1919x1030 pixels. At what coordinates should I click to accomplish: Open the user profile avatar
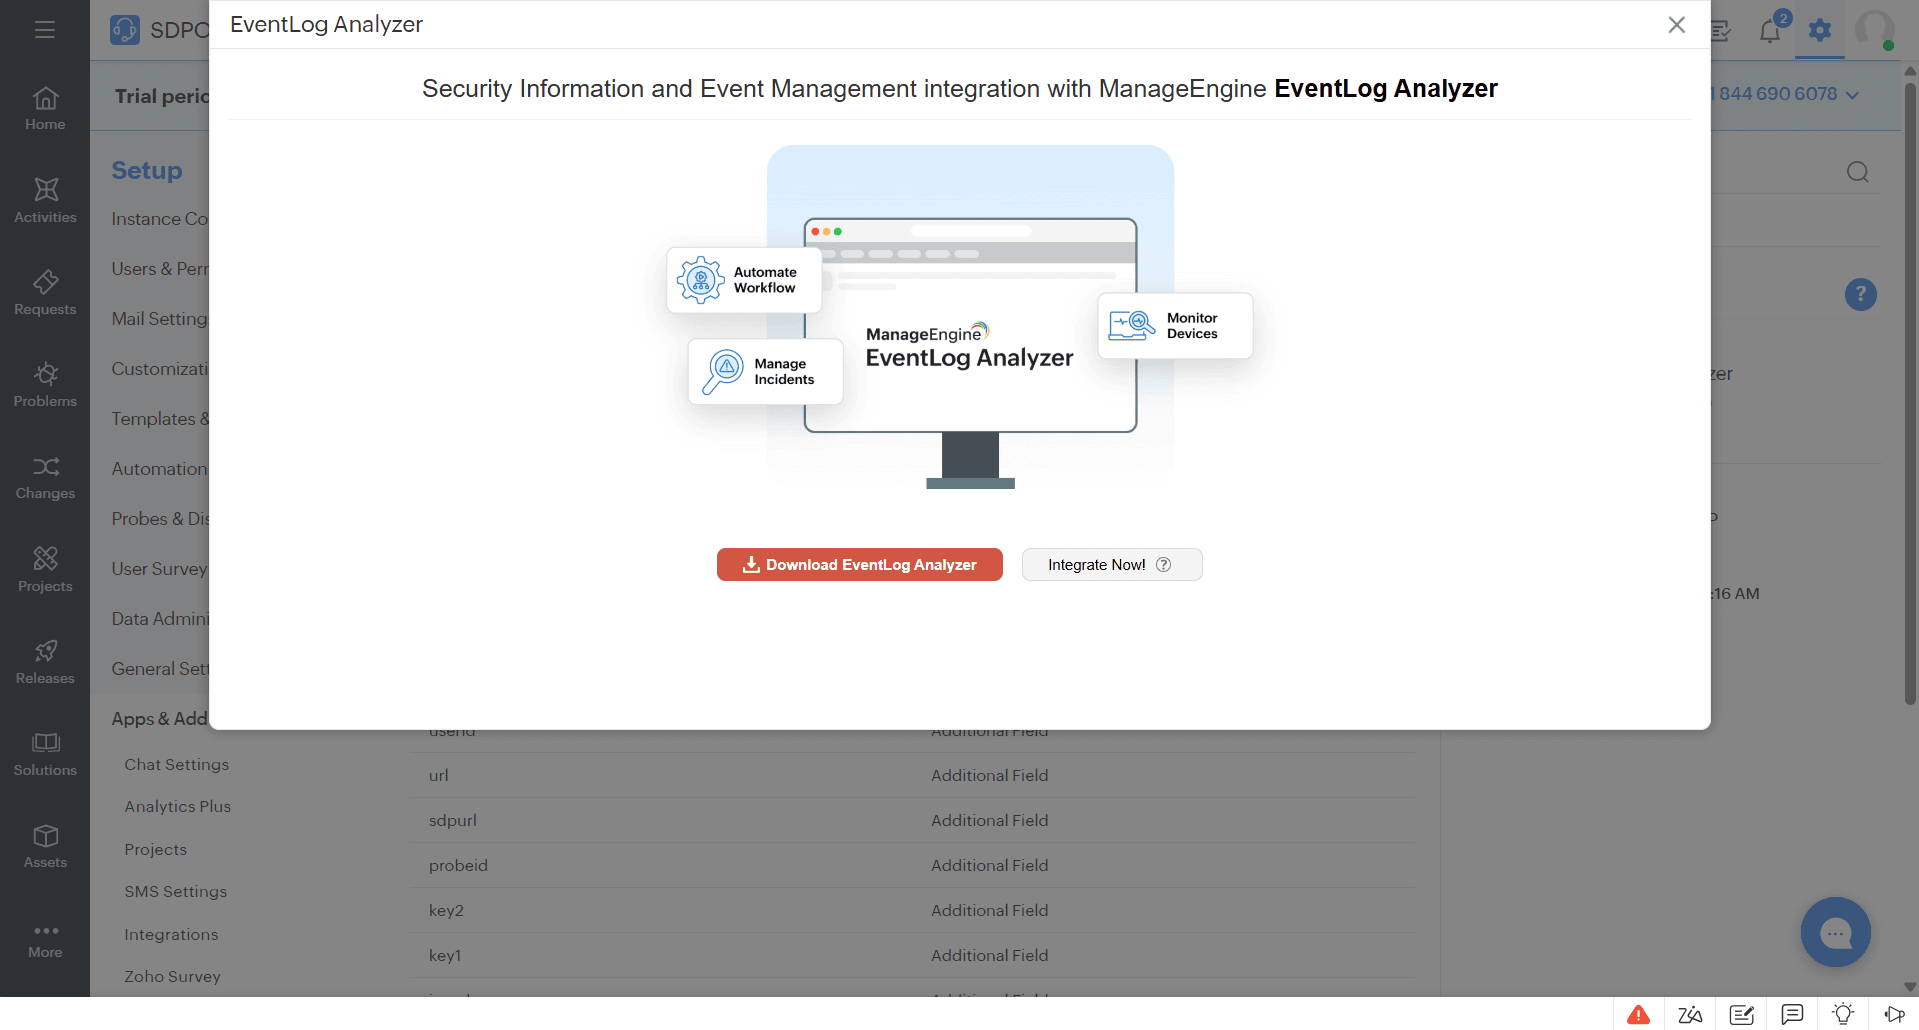click(1875, 30)
